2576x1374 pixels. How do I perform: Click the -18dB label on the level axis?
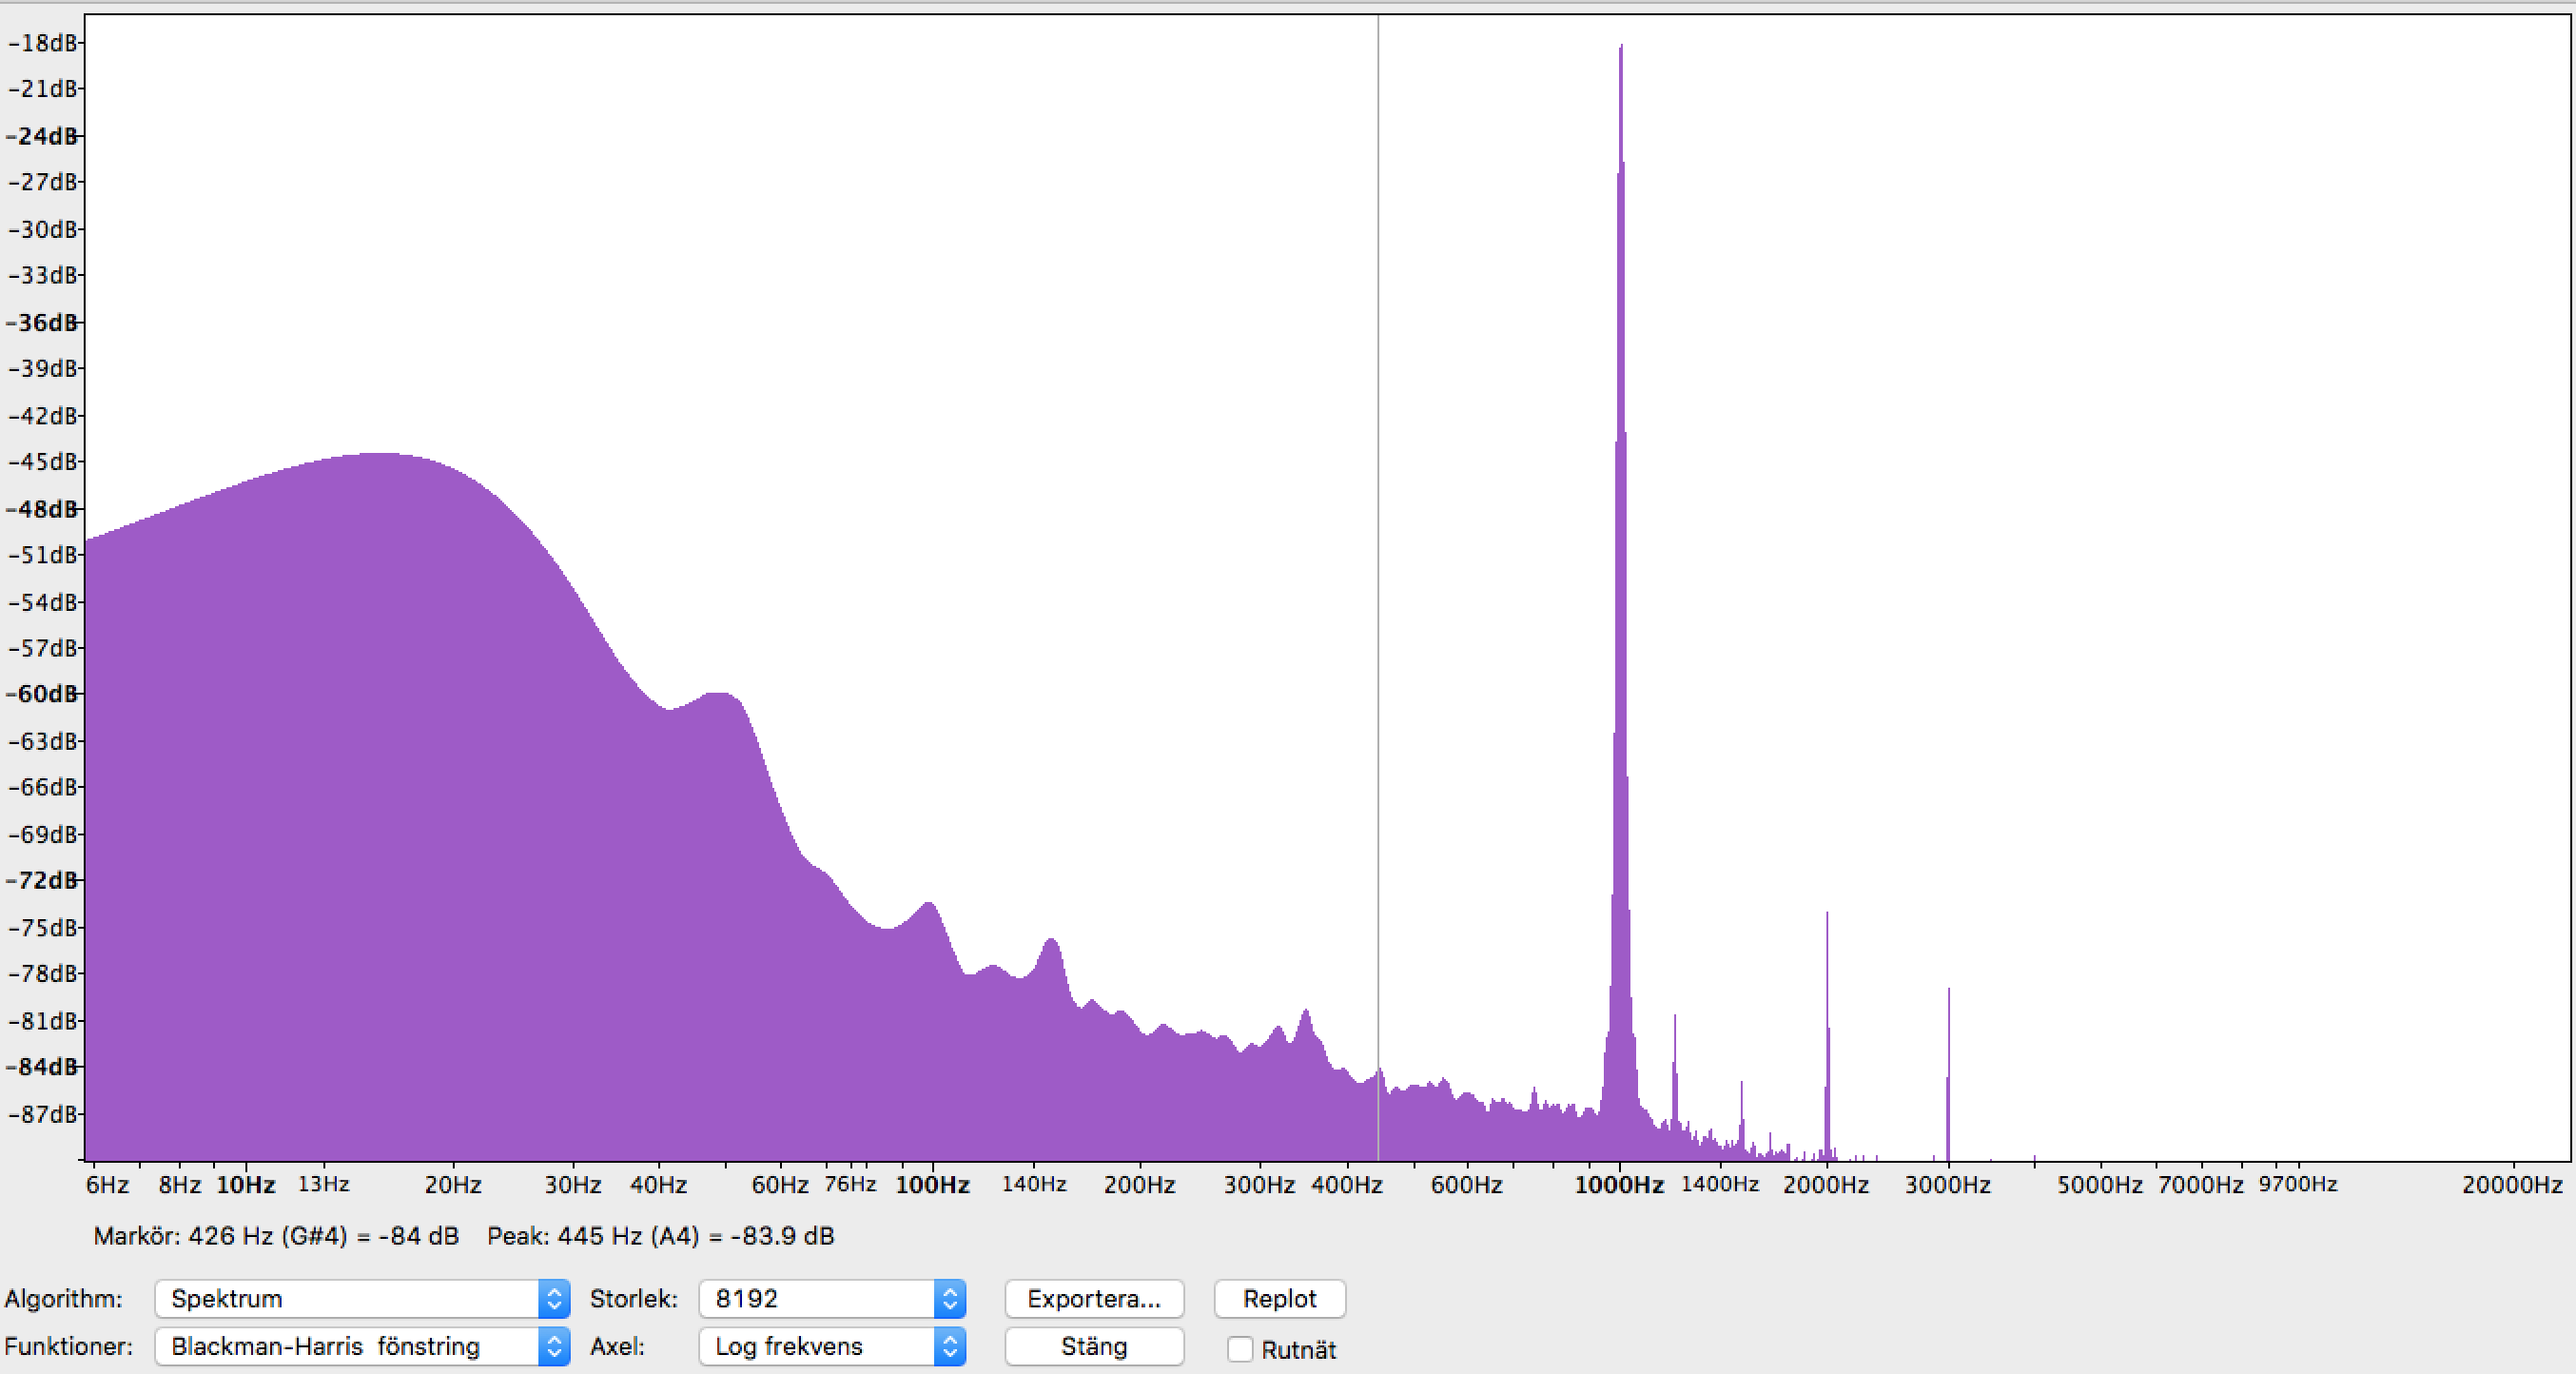coord(43,43)
